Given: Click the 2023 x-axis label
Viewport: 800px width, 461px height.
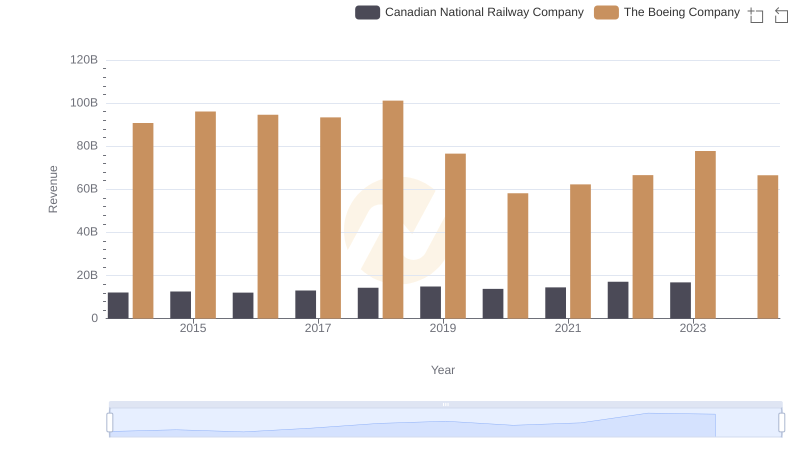Looking at the screenshot, I should click(693, 328).
